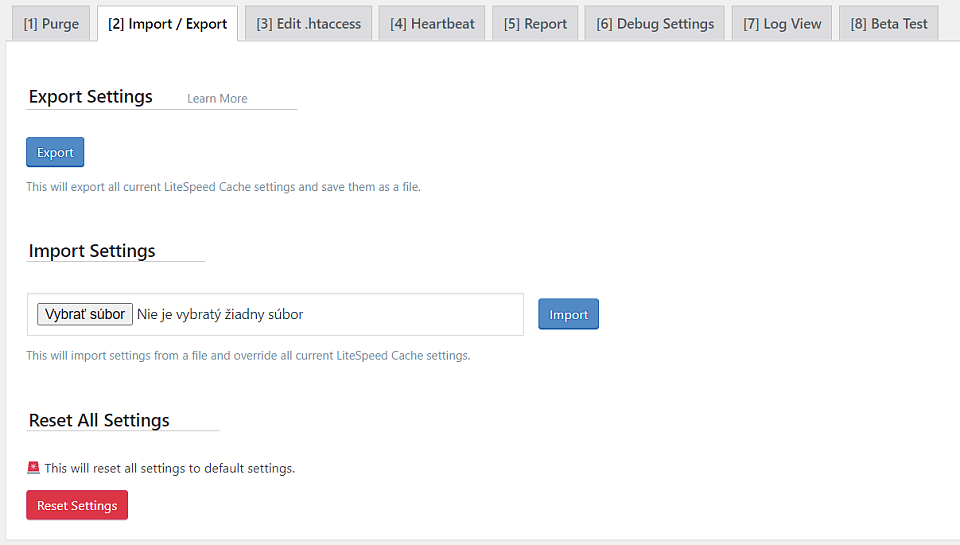Select the Beta Test tab

[889, 24]
